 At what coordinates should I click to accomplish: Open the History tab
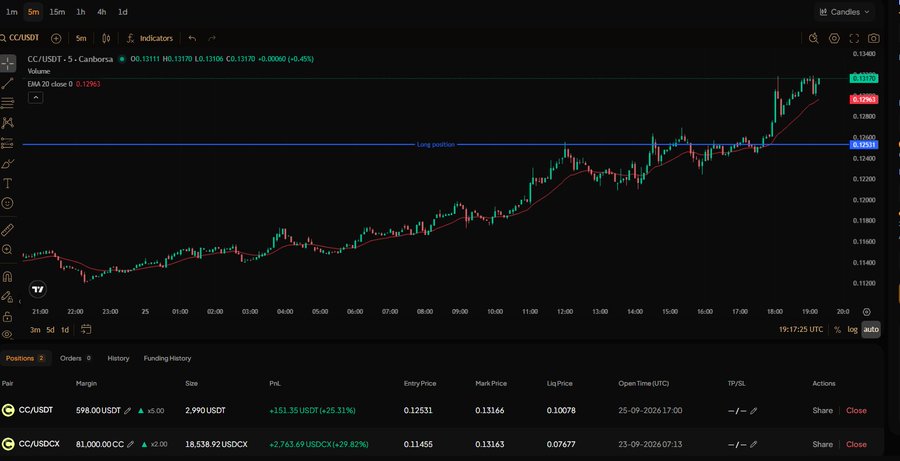(118, 358)
